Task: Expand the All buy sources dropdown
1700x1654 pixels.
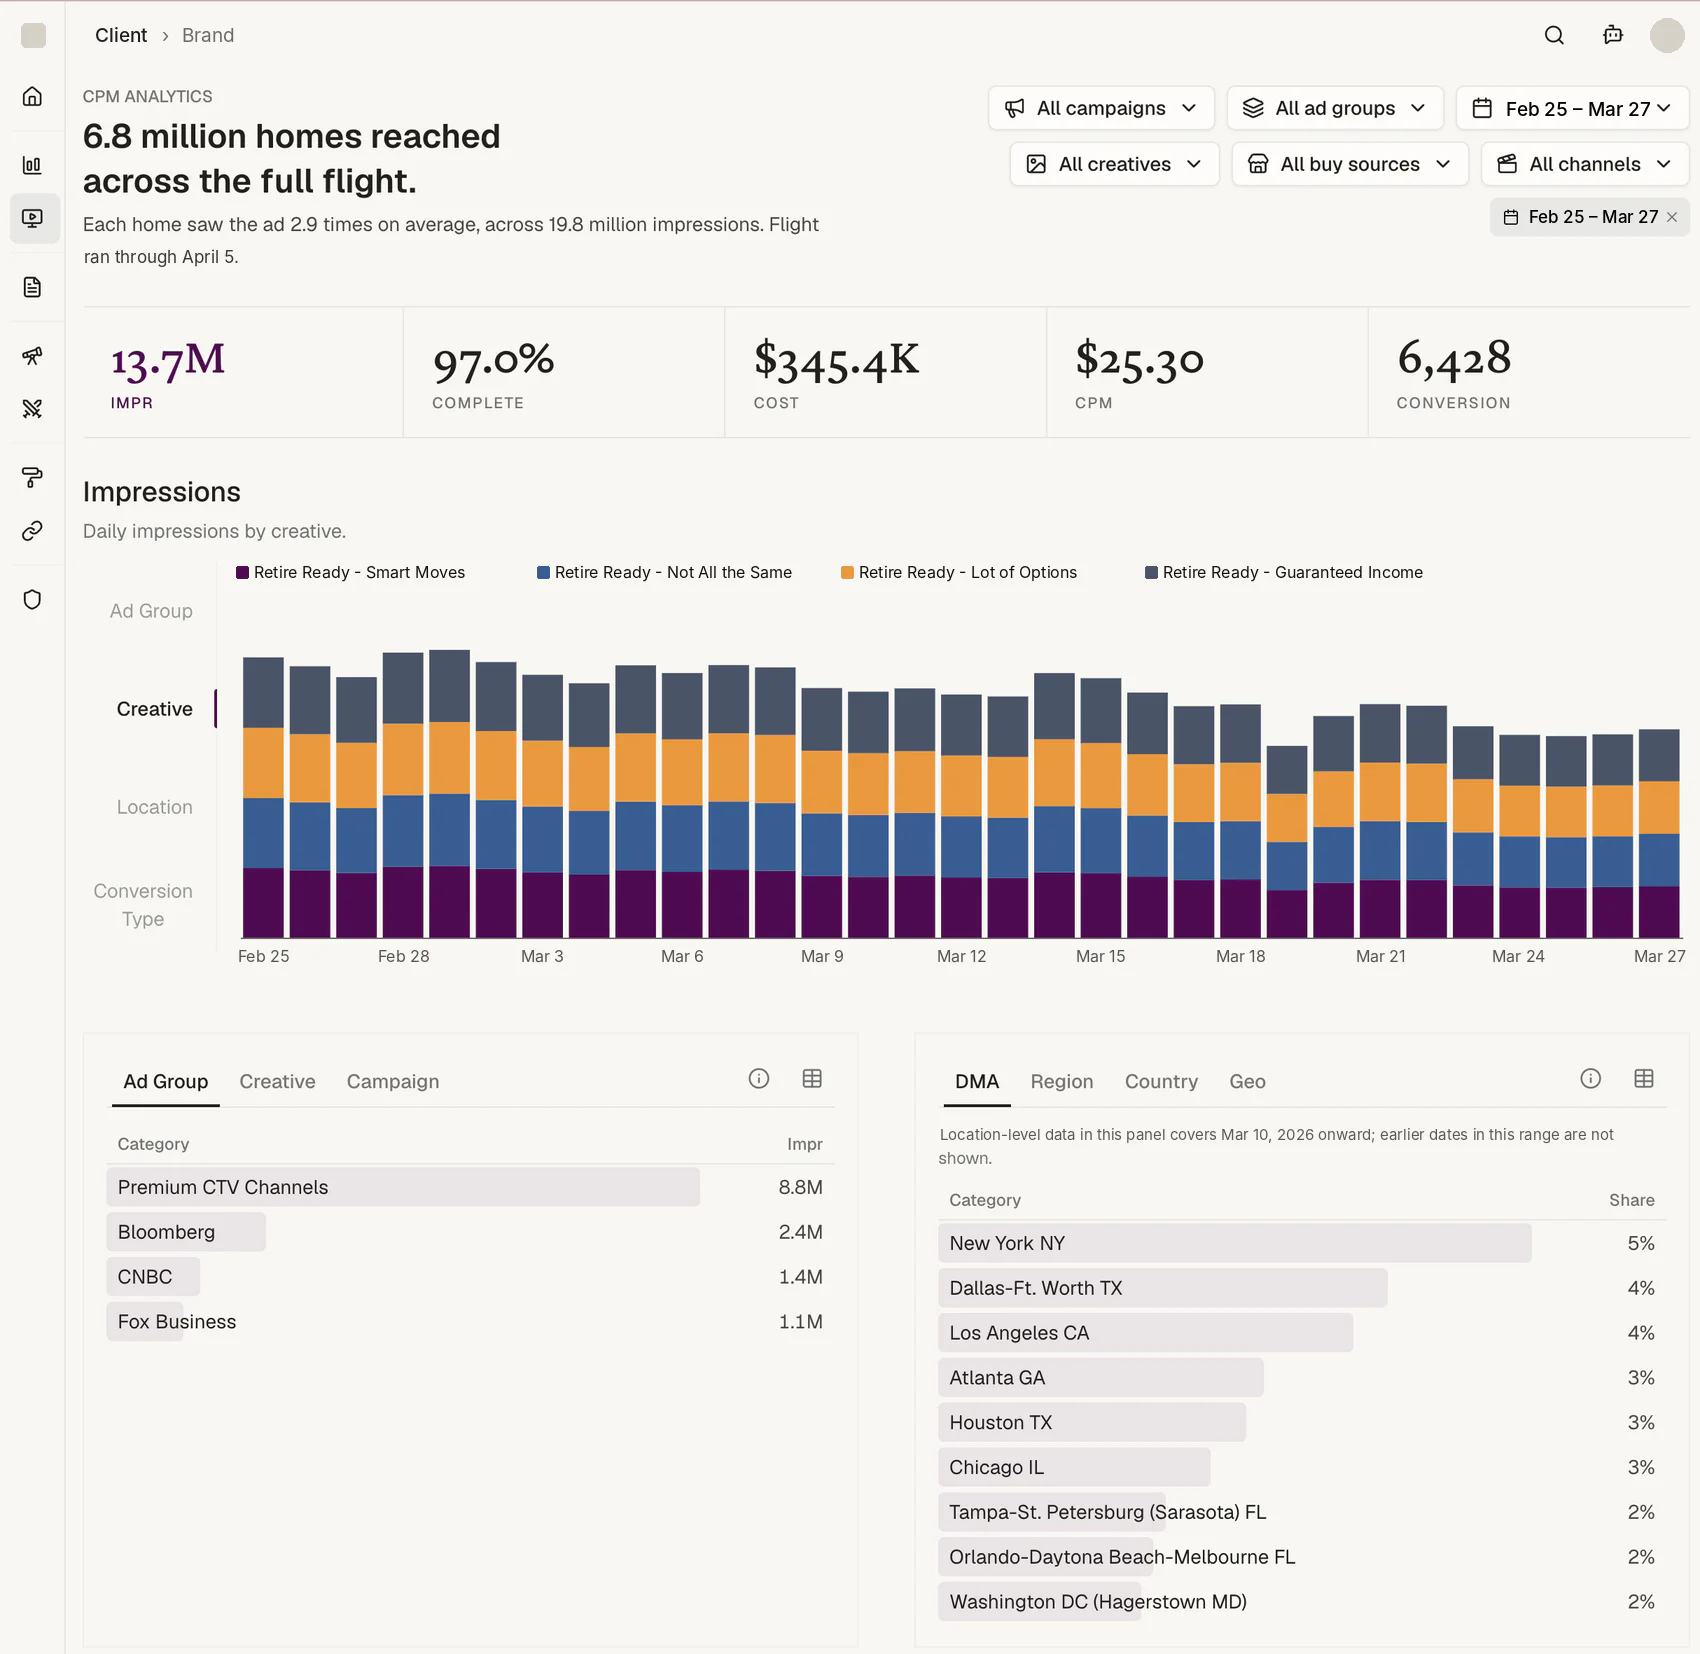Action: (1350, 164)
